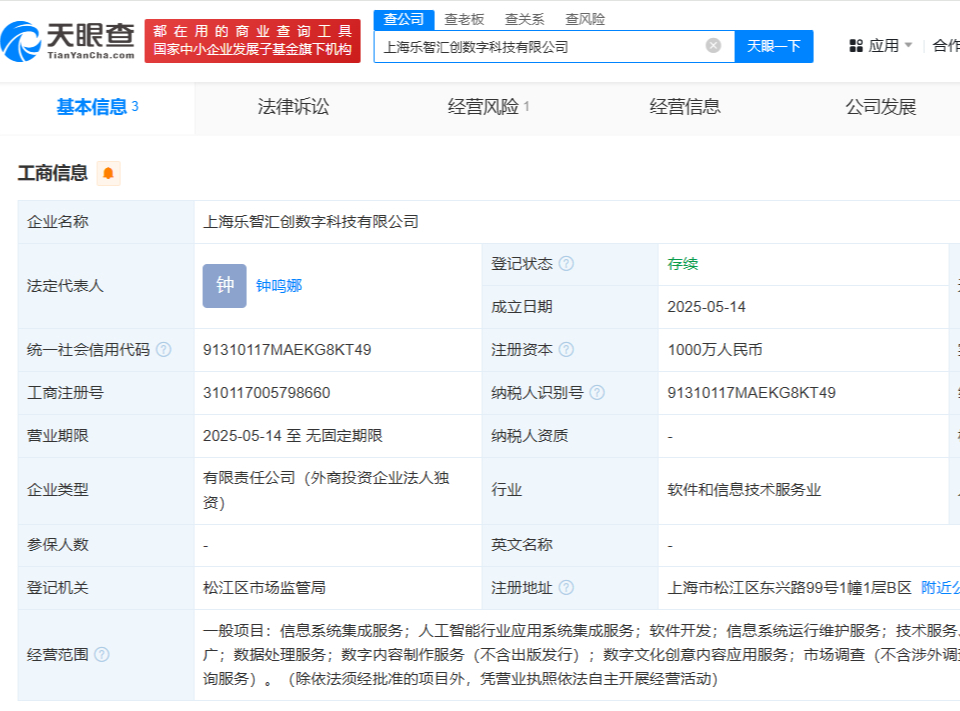This screenshot has height=711, width=960.
Task: Select the 查风险 search tab
Action: pyautogui.click(x=585, y=19)
